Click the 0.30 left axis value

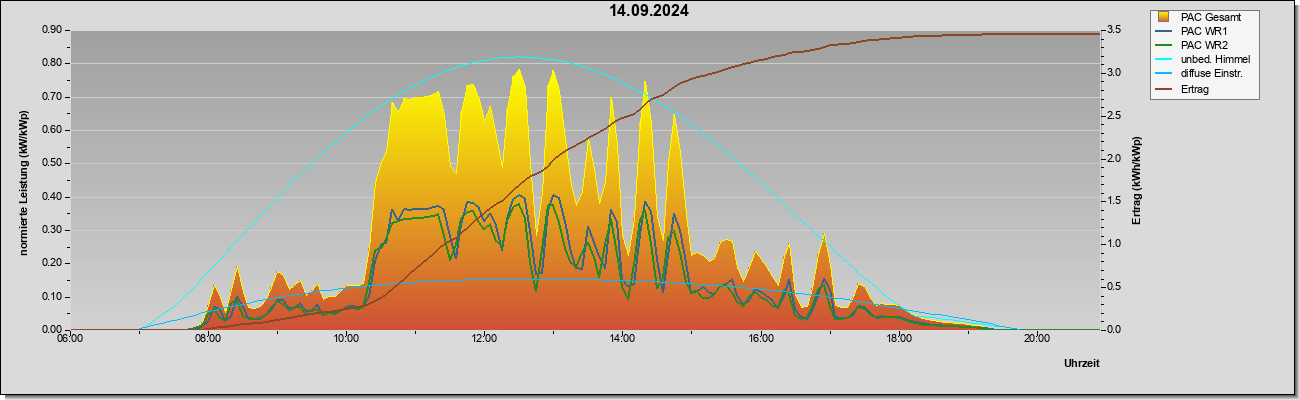coord(52,230)
